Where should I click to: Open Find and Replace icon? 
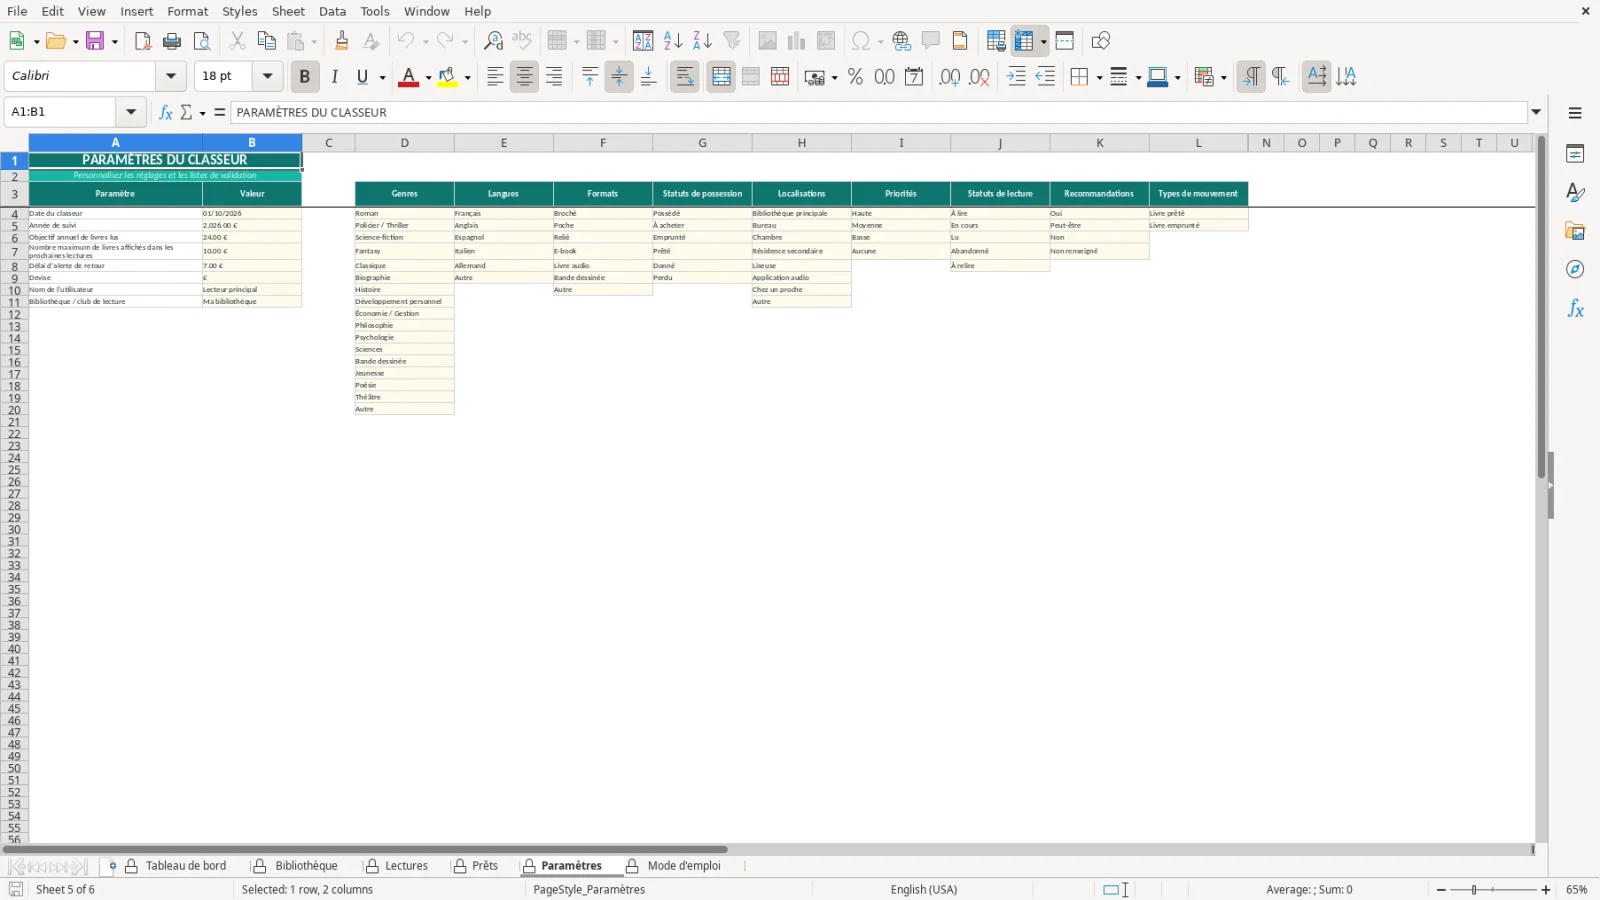point(493,41)
